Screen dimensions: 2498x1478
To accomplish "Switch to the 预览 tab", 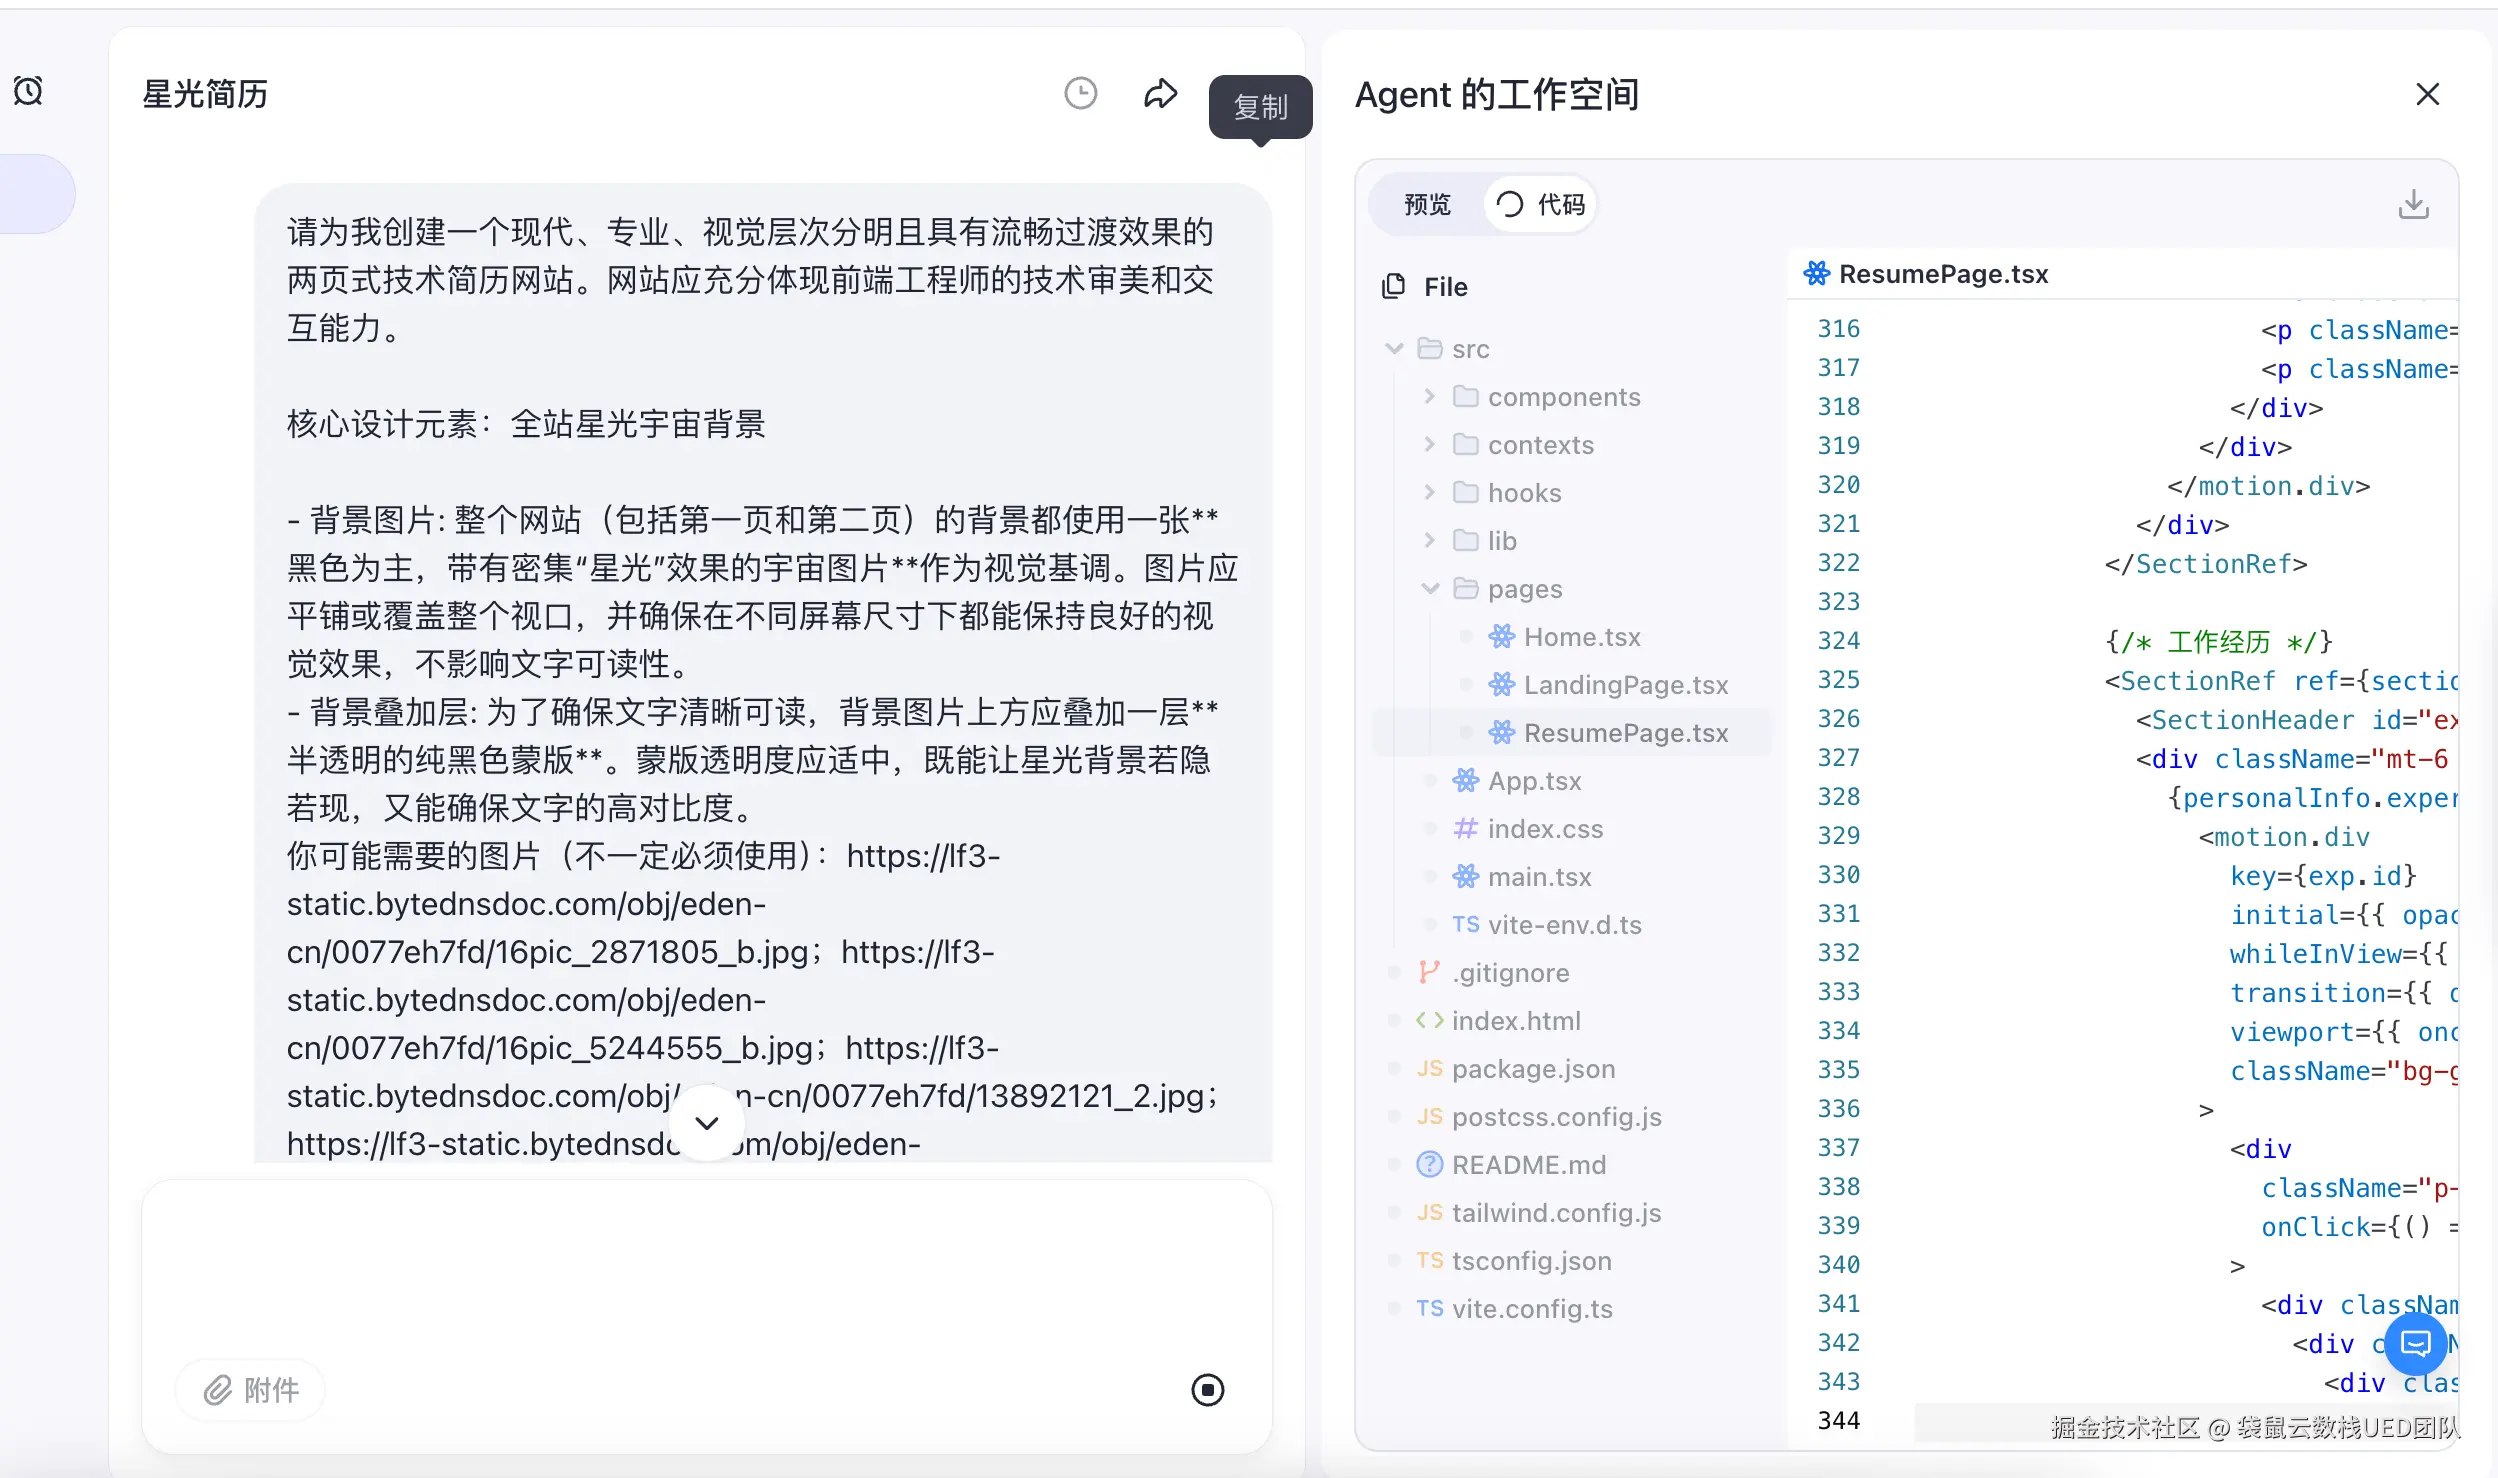I will (x=1427, y=205).
